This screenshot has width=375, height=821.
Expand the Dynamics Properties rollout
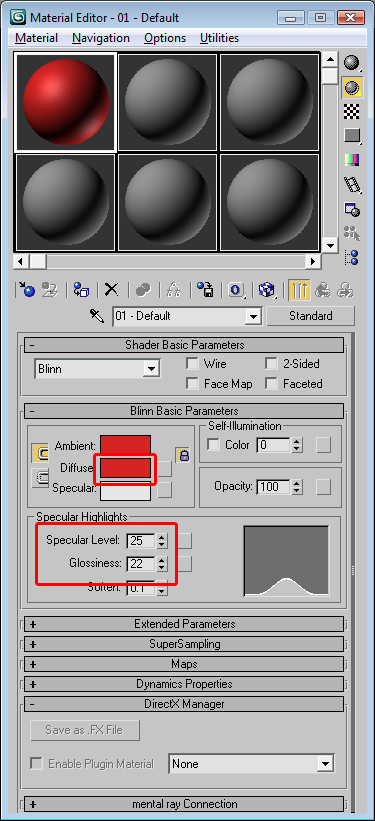click(184, 684)
